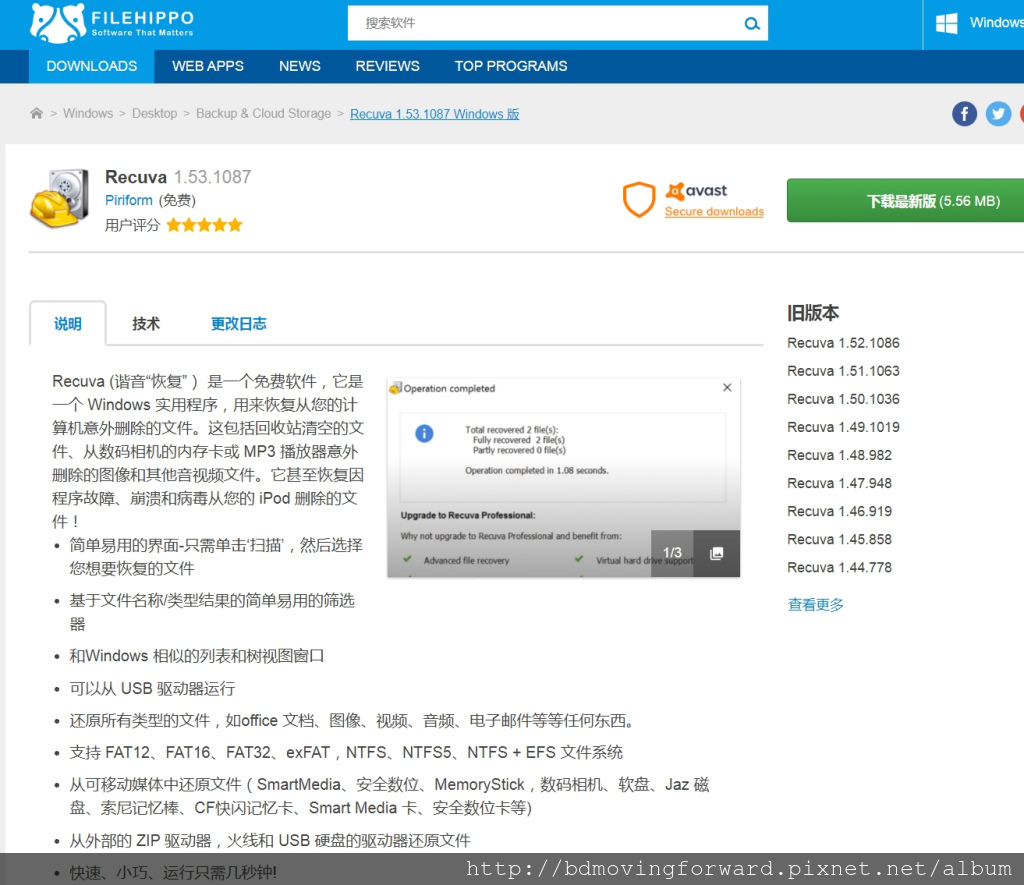Open the screenshot gallery icon
The width and height of the screenshot is (1024, 885).
716,553
